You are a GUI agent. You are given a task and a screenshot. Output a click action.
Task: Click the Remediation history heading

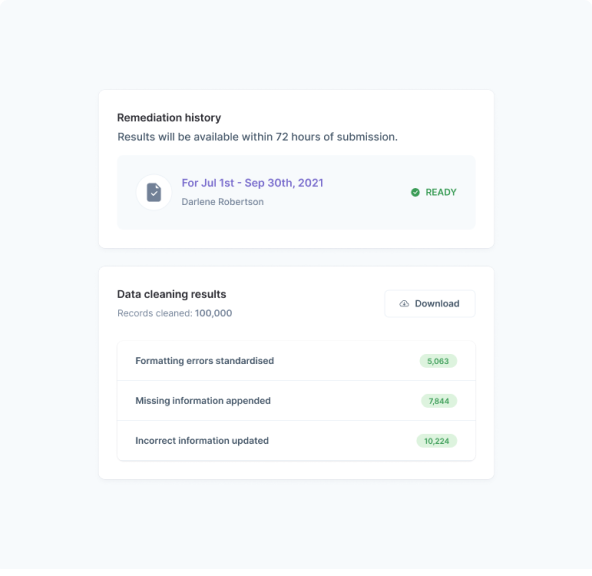pos(169,118)
